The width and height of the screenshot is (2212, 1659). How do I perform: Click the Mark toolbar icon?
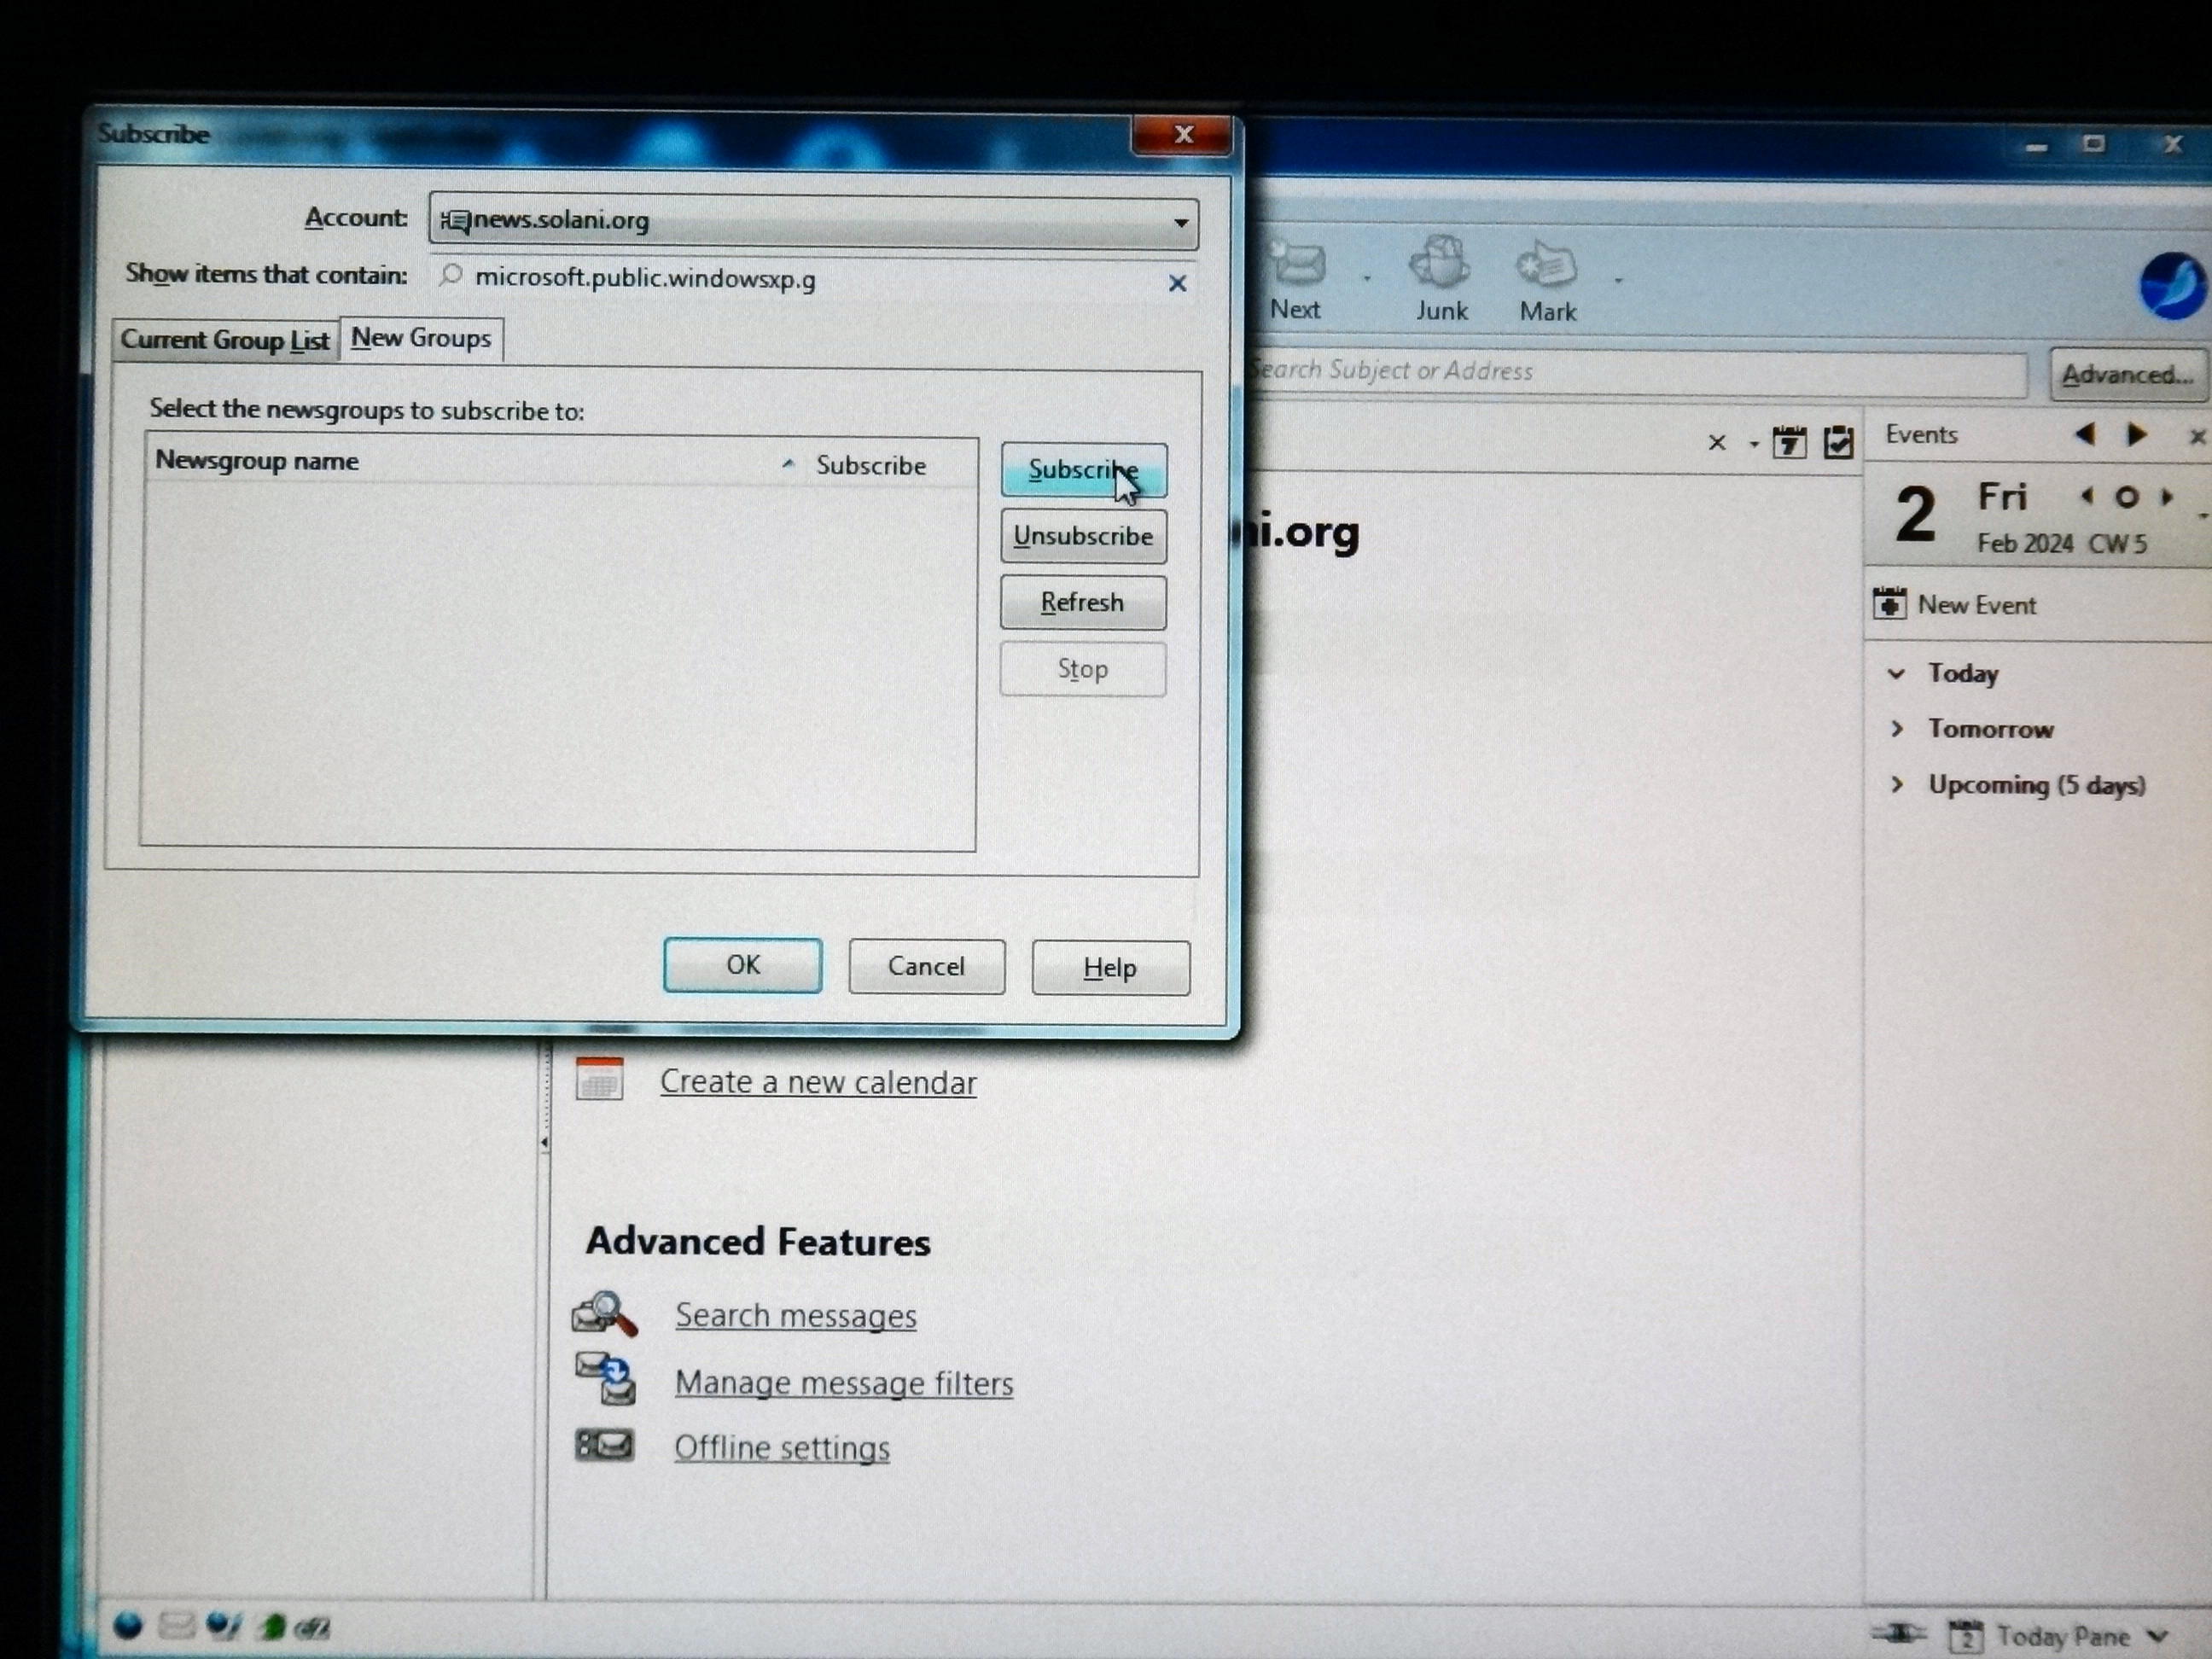1546,265
